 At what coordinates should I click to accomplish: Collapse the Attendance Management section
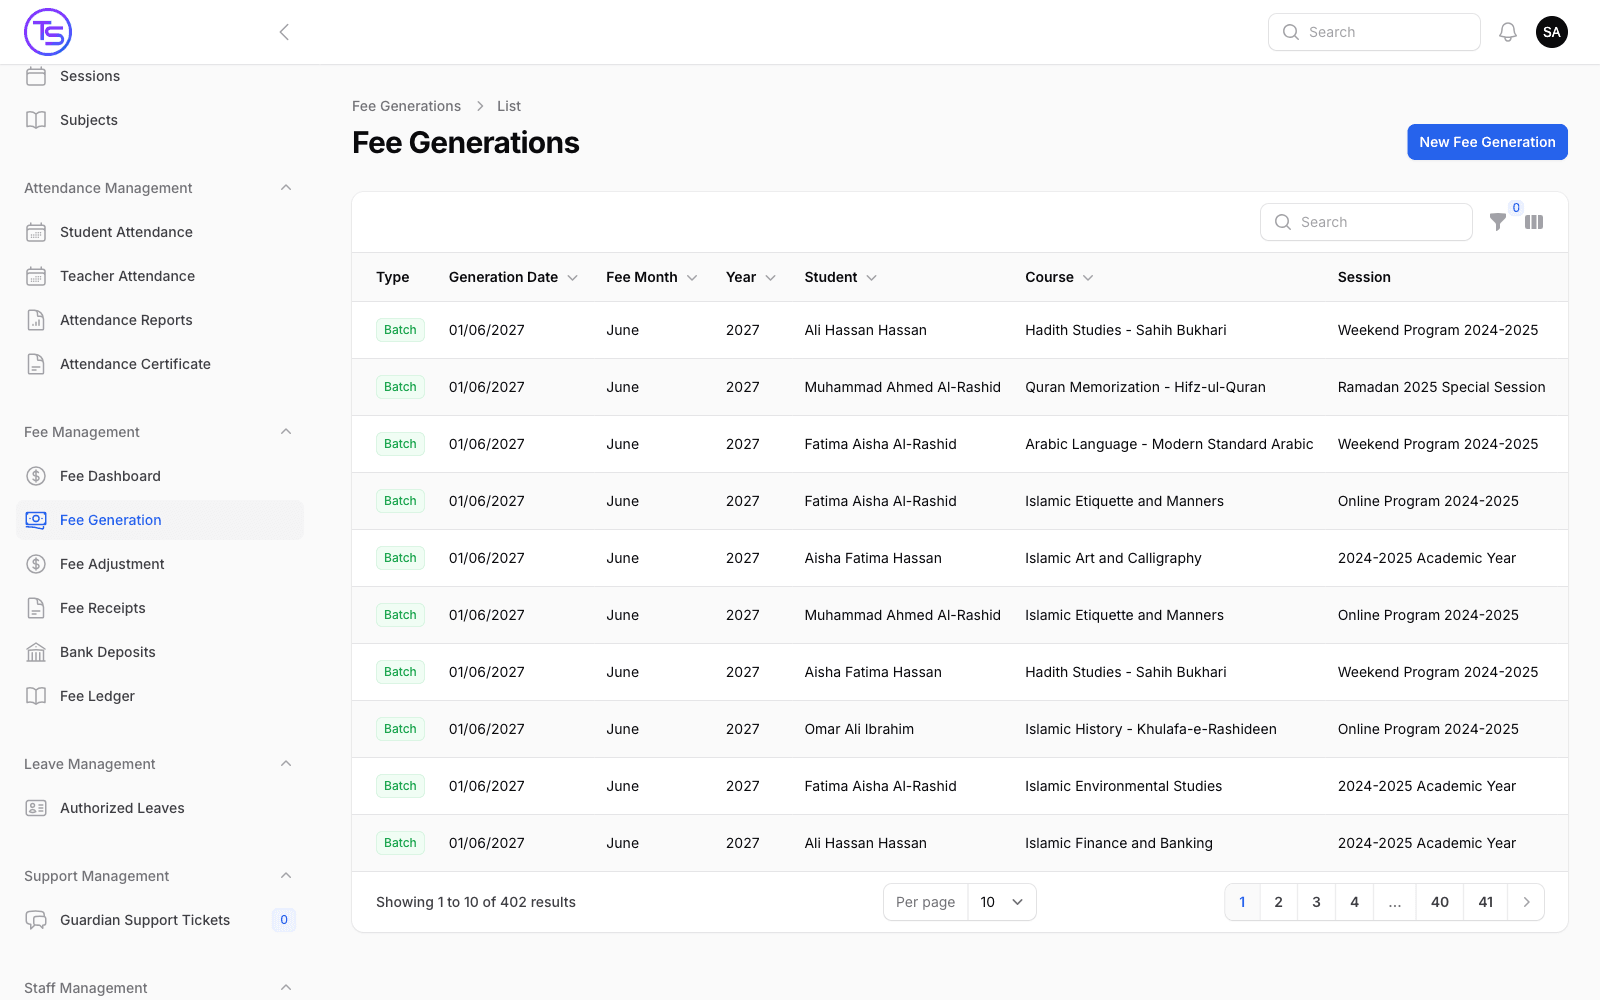[x=286, y=188]
